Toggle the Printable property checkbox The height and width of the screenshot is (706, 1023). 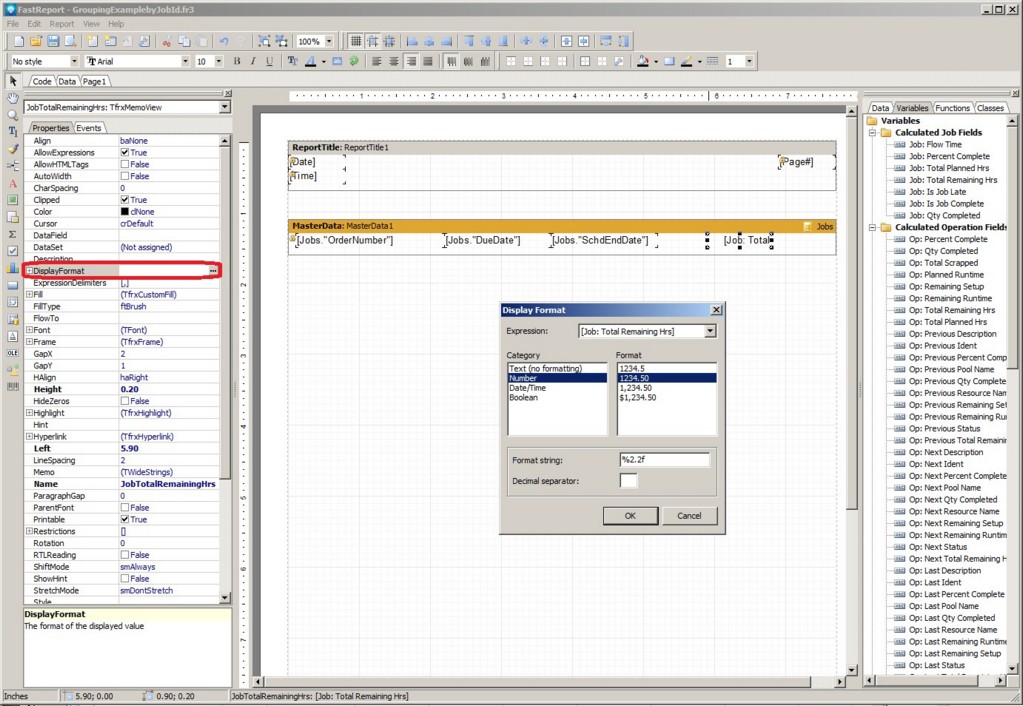[x=125, y=520]
